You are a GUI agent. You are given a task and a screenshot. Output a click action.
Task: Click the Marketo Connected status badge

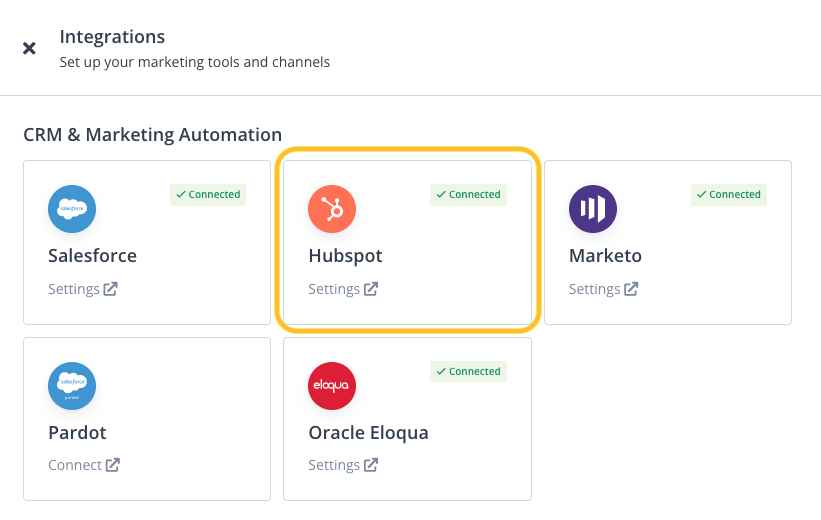729,194
